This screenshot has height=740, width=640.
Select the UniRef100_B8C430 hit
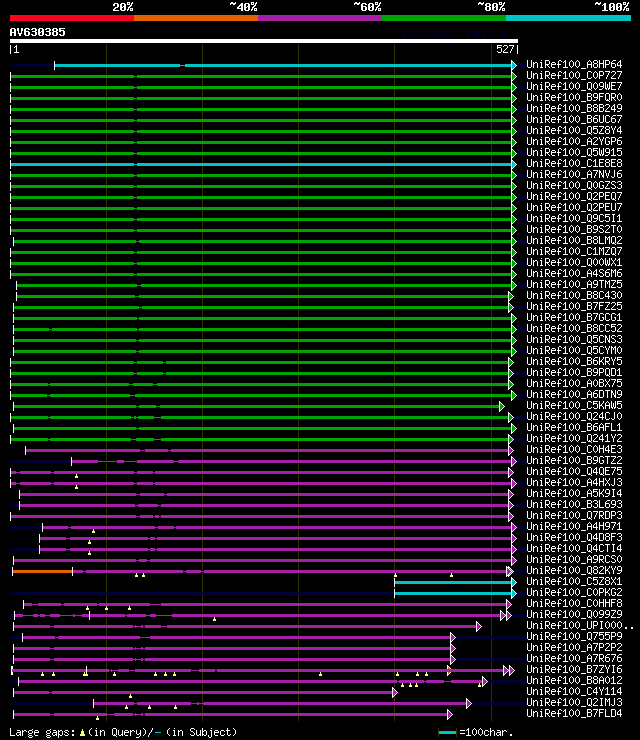coord(574,295)
